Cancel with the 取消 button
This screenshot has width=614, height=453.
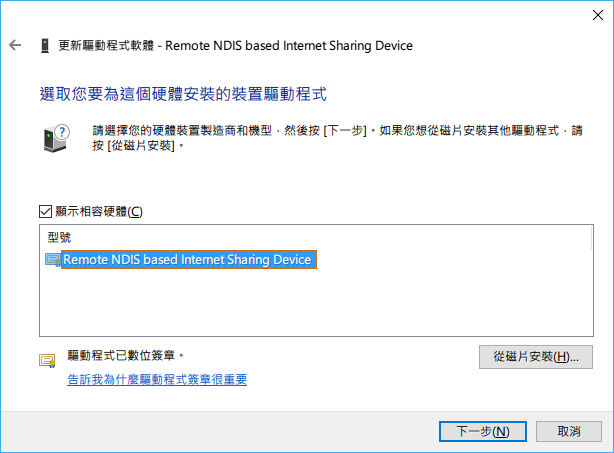coord(569,431)
